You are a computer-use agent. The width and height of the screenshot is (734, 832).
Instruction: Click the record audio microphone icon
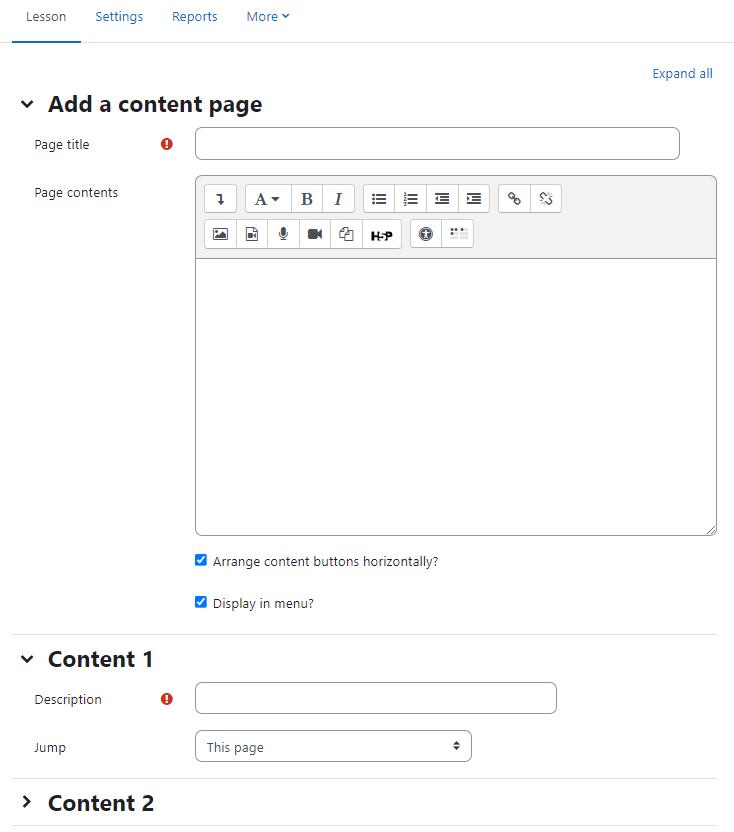coord(283,234)
